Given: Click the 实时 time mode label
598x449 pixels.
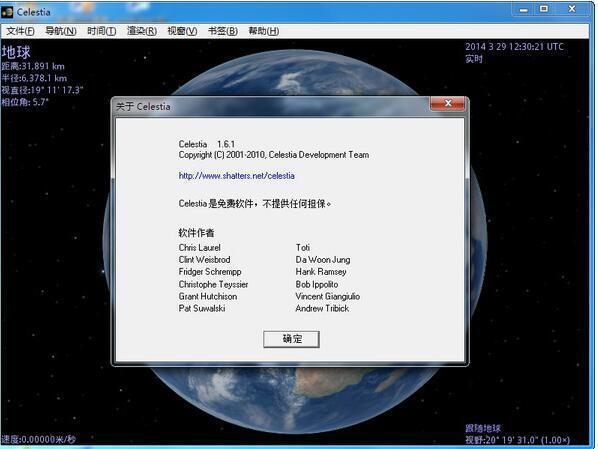Looking at the screenshot, I should [474, 59].
